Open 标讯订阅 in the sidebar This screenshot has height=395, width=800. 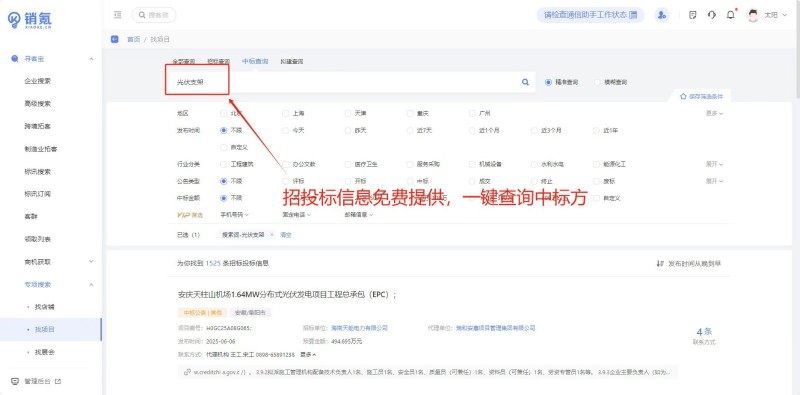coord(38,194)
